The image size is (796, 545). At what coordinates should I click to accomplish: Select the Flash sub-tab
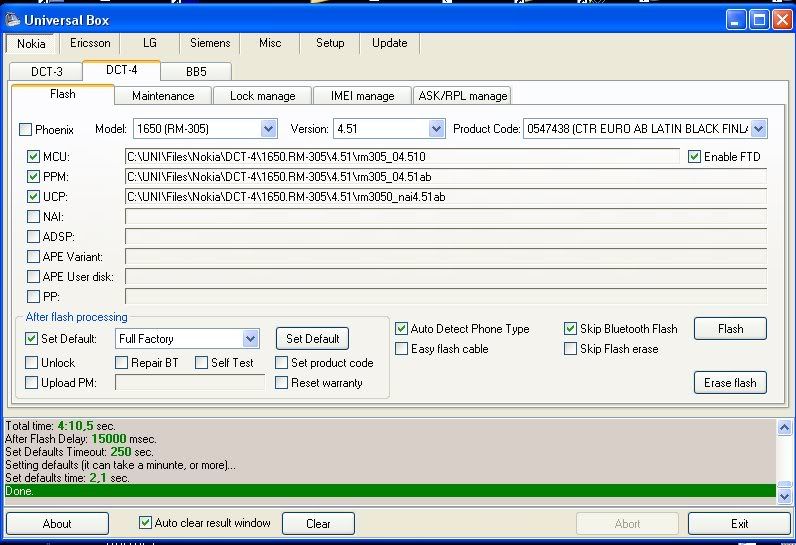(x=62, y=94)
